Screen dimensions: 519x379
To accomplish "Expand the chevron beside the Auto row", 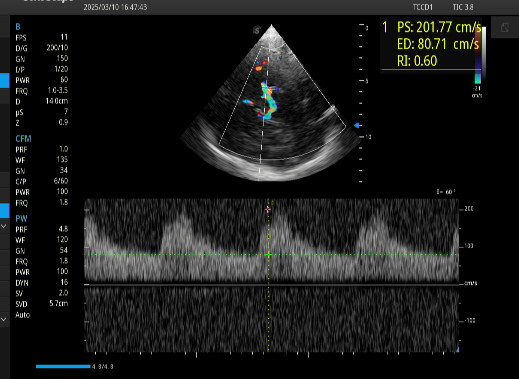I will pos(4,319).
